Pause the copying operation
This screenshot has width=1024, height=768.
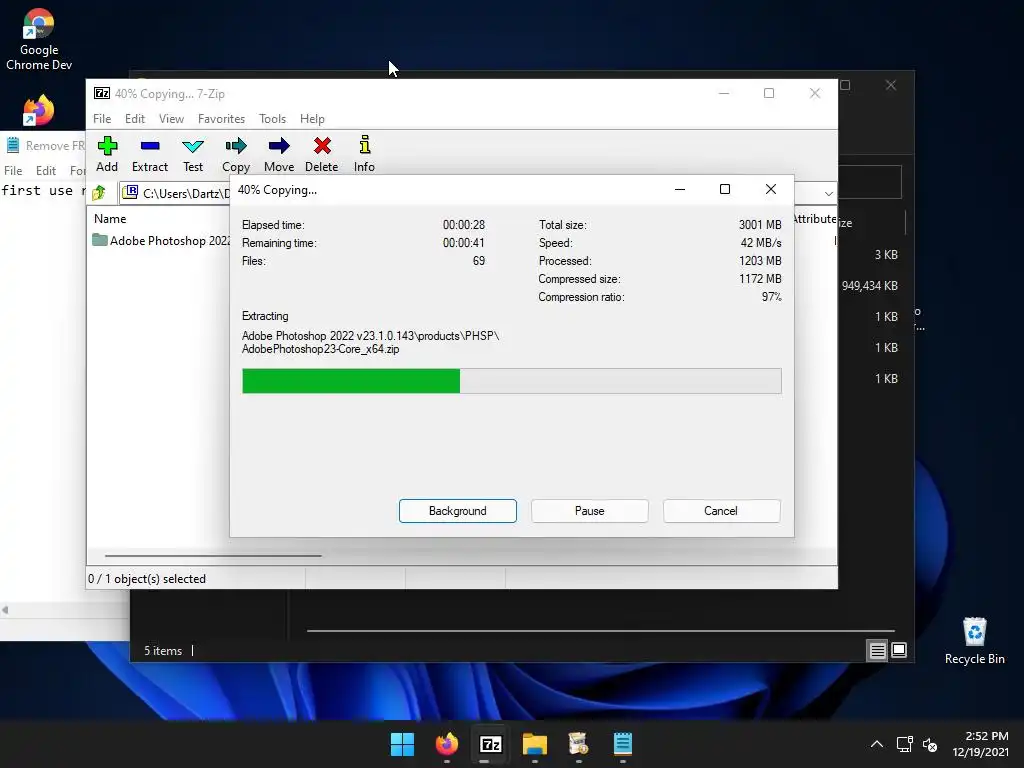tap(590, 511)
